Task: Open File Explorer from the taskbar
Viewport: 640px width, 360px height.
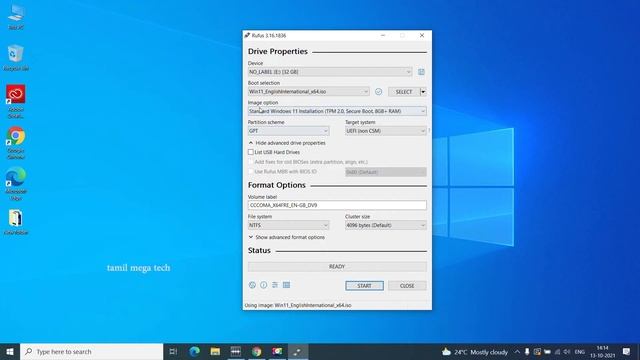Action: (x=215, y=351)
